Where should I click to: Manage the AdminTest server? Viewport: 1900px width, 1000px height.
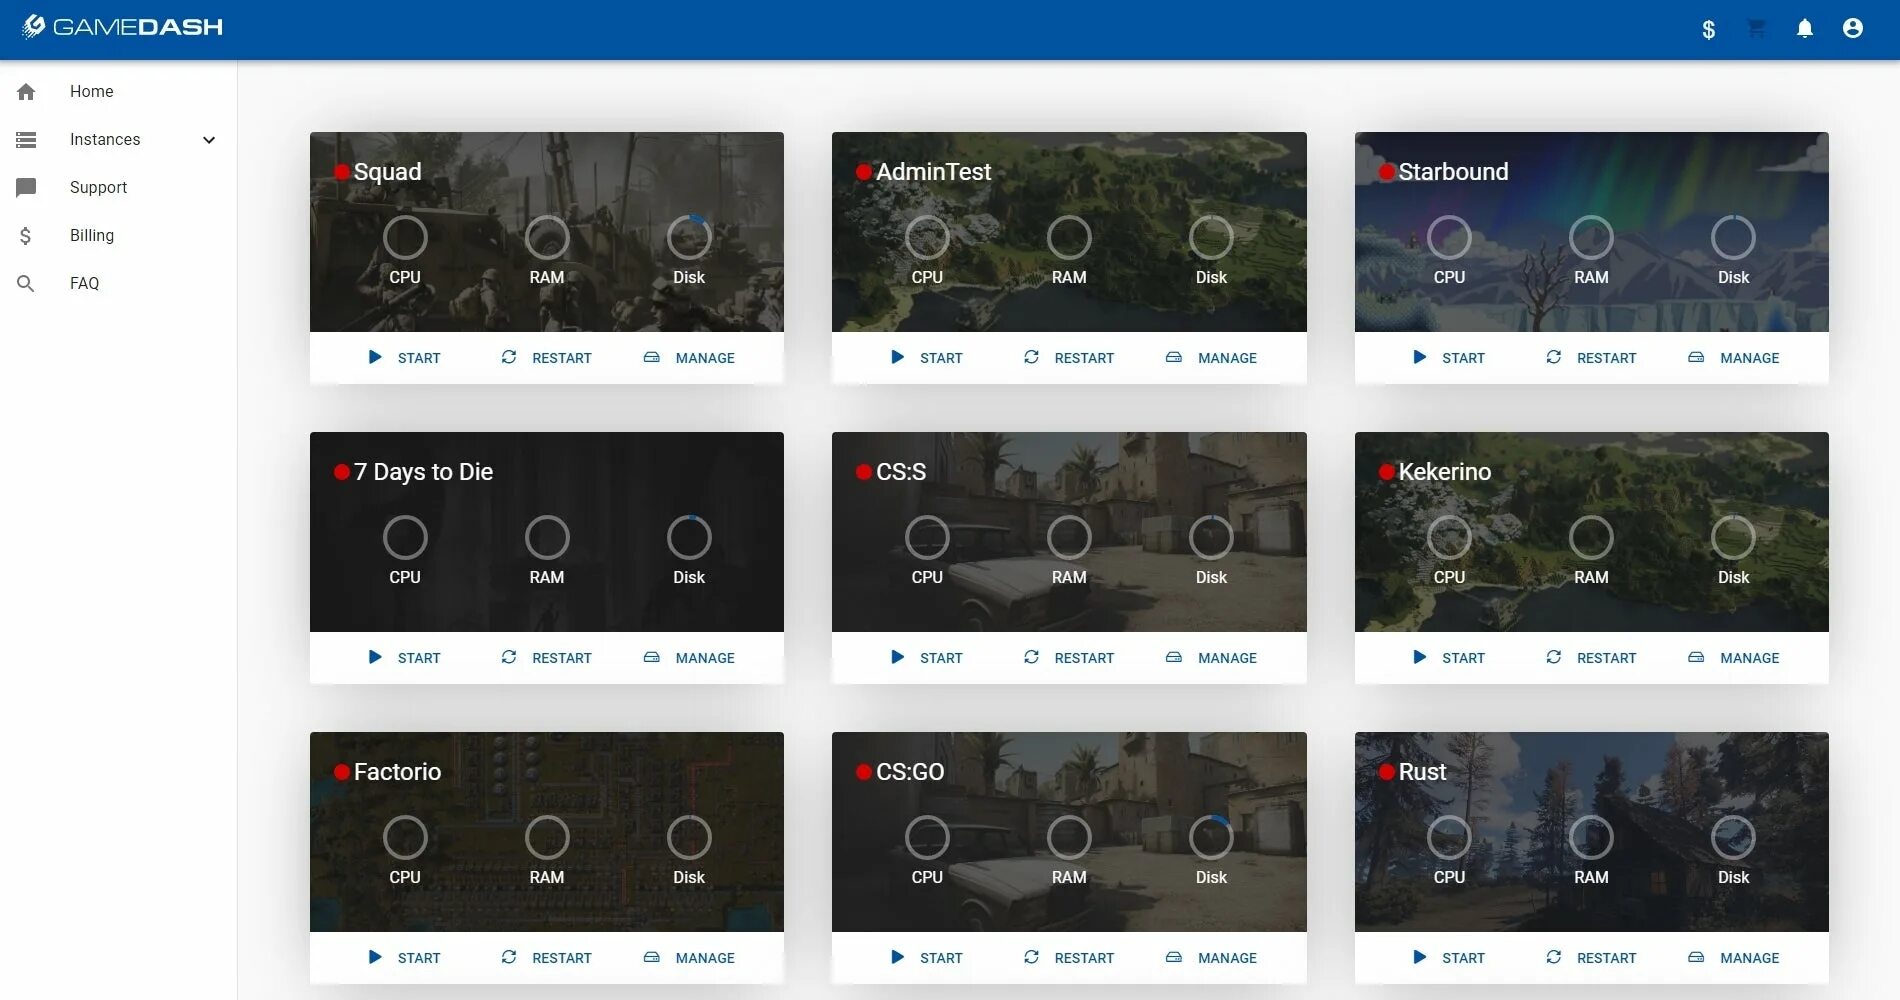[1211, 358]
